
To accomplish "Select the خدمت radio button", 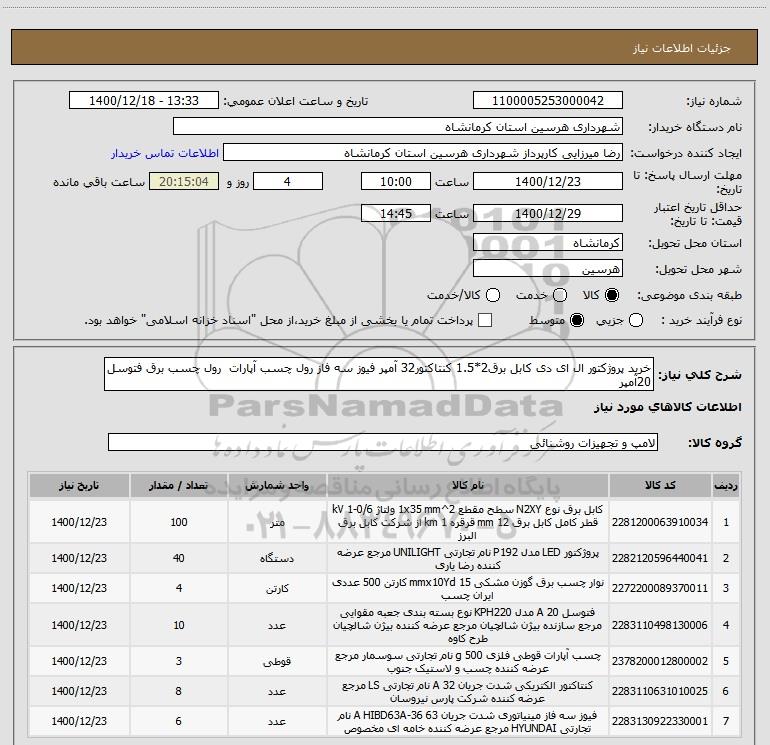I will [560, 295].
